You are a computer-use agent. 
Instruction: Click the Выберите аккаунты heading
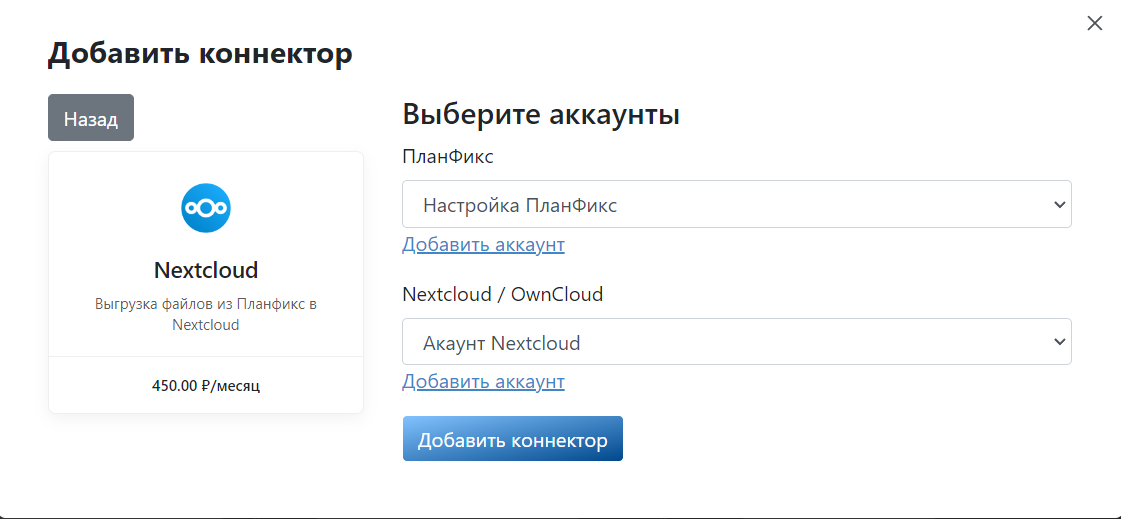tap(541, 114)
